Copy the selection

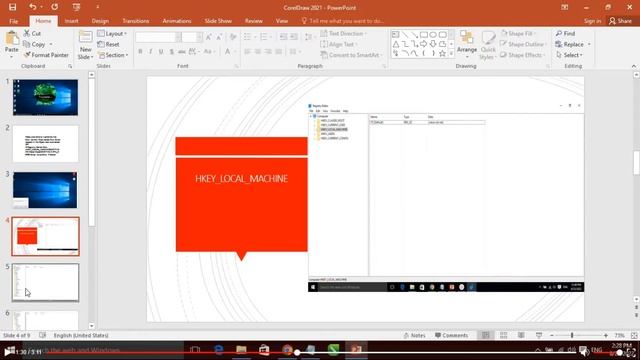pyautogui.click(x=34, y=44)
